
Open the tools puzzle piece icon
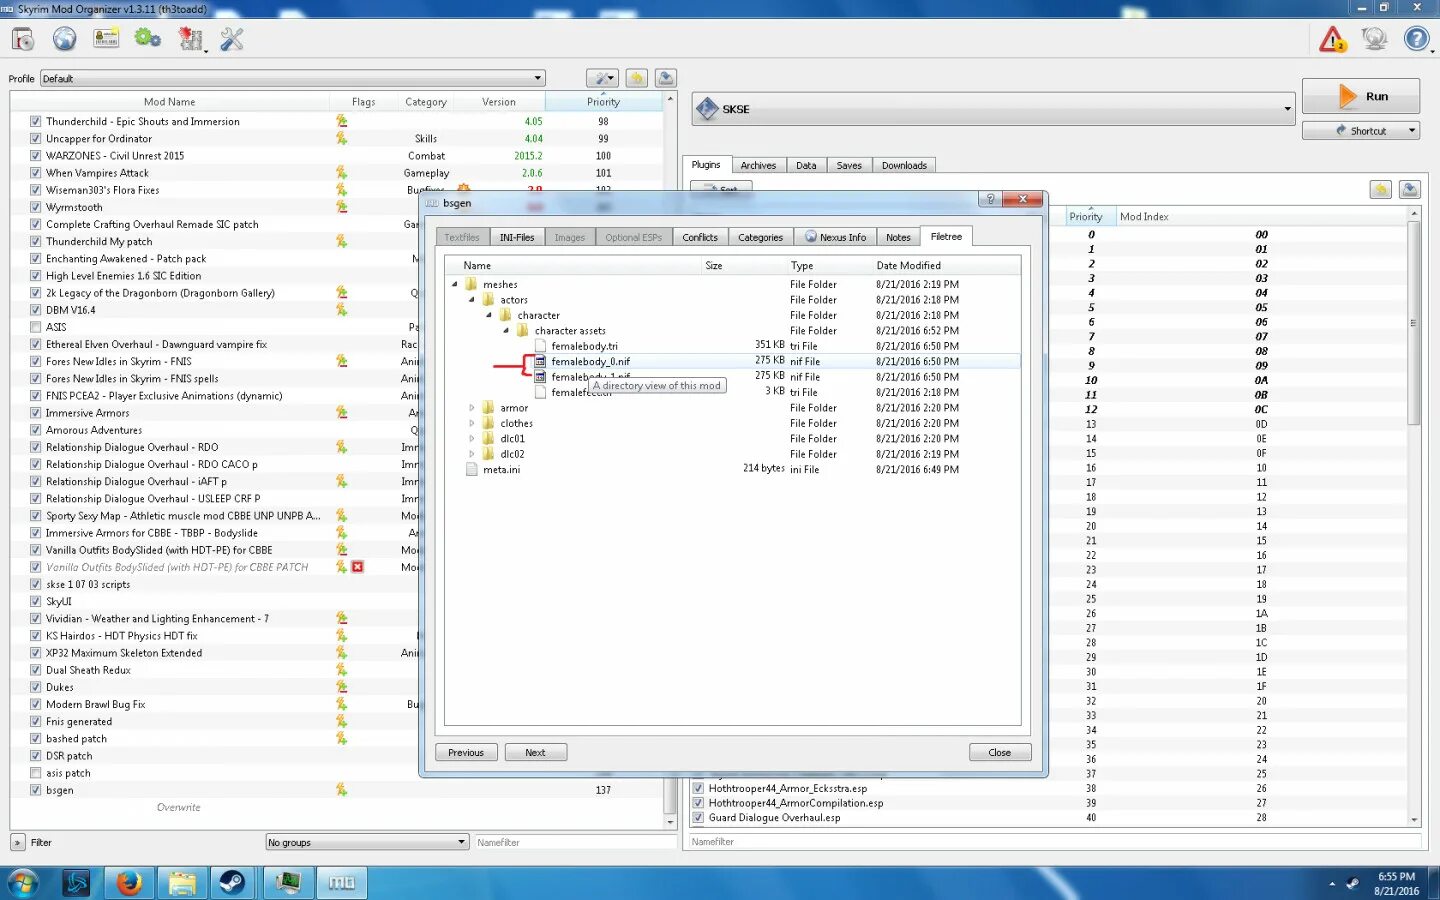190,39
